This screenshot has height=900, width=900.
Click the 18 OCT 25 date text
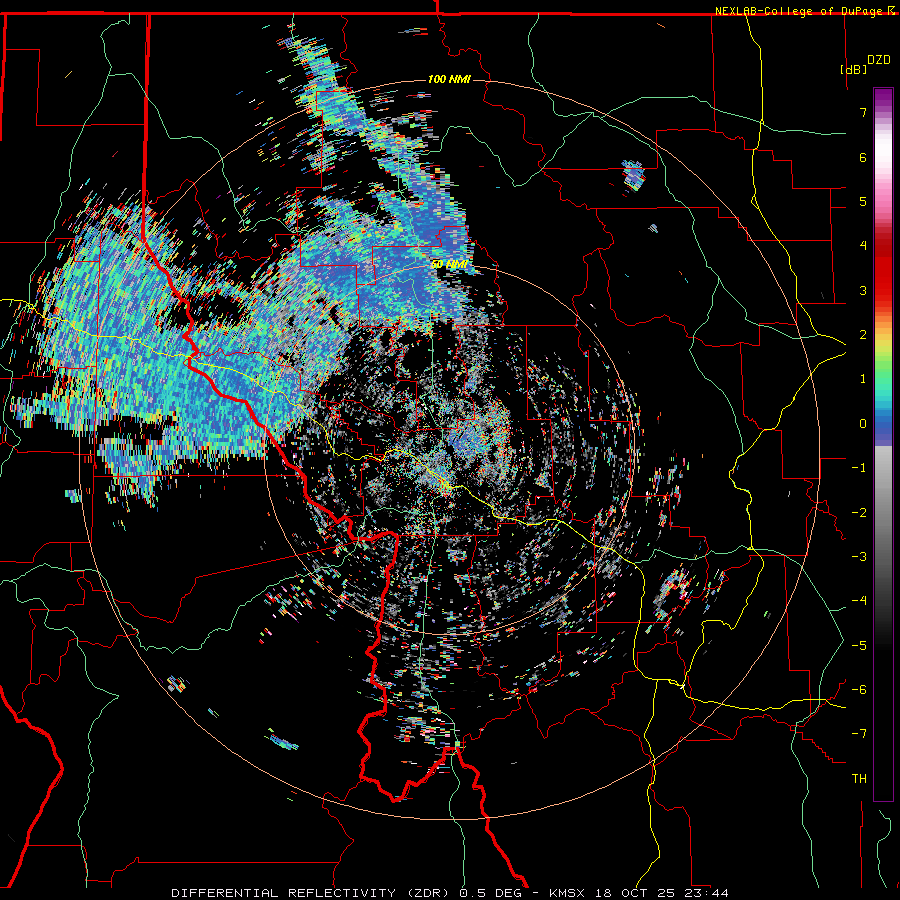point(635,893)
